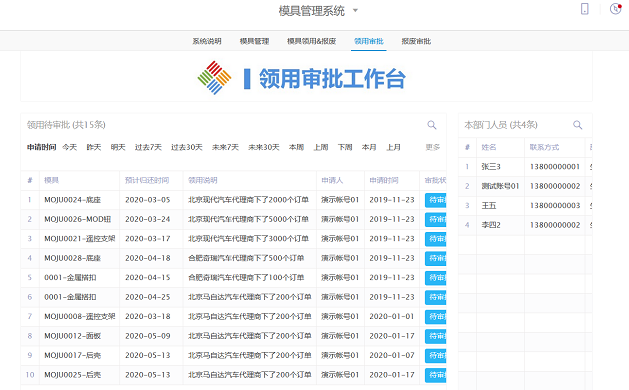Viewport: 629px width, 390px height.
Task: Click the 姓名 column header
Action: click(489, 147)
